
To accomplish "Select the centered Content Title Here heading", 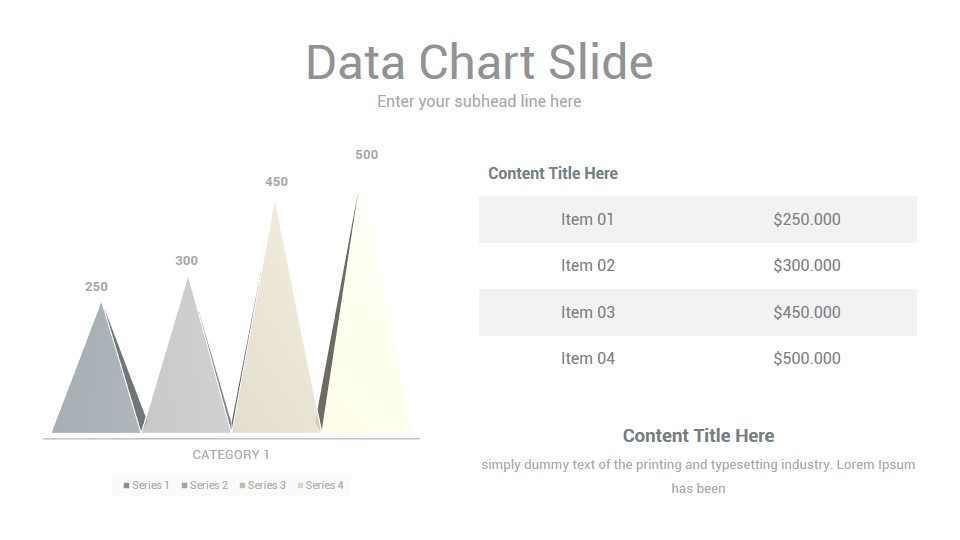I will tap(699, 436).
